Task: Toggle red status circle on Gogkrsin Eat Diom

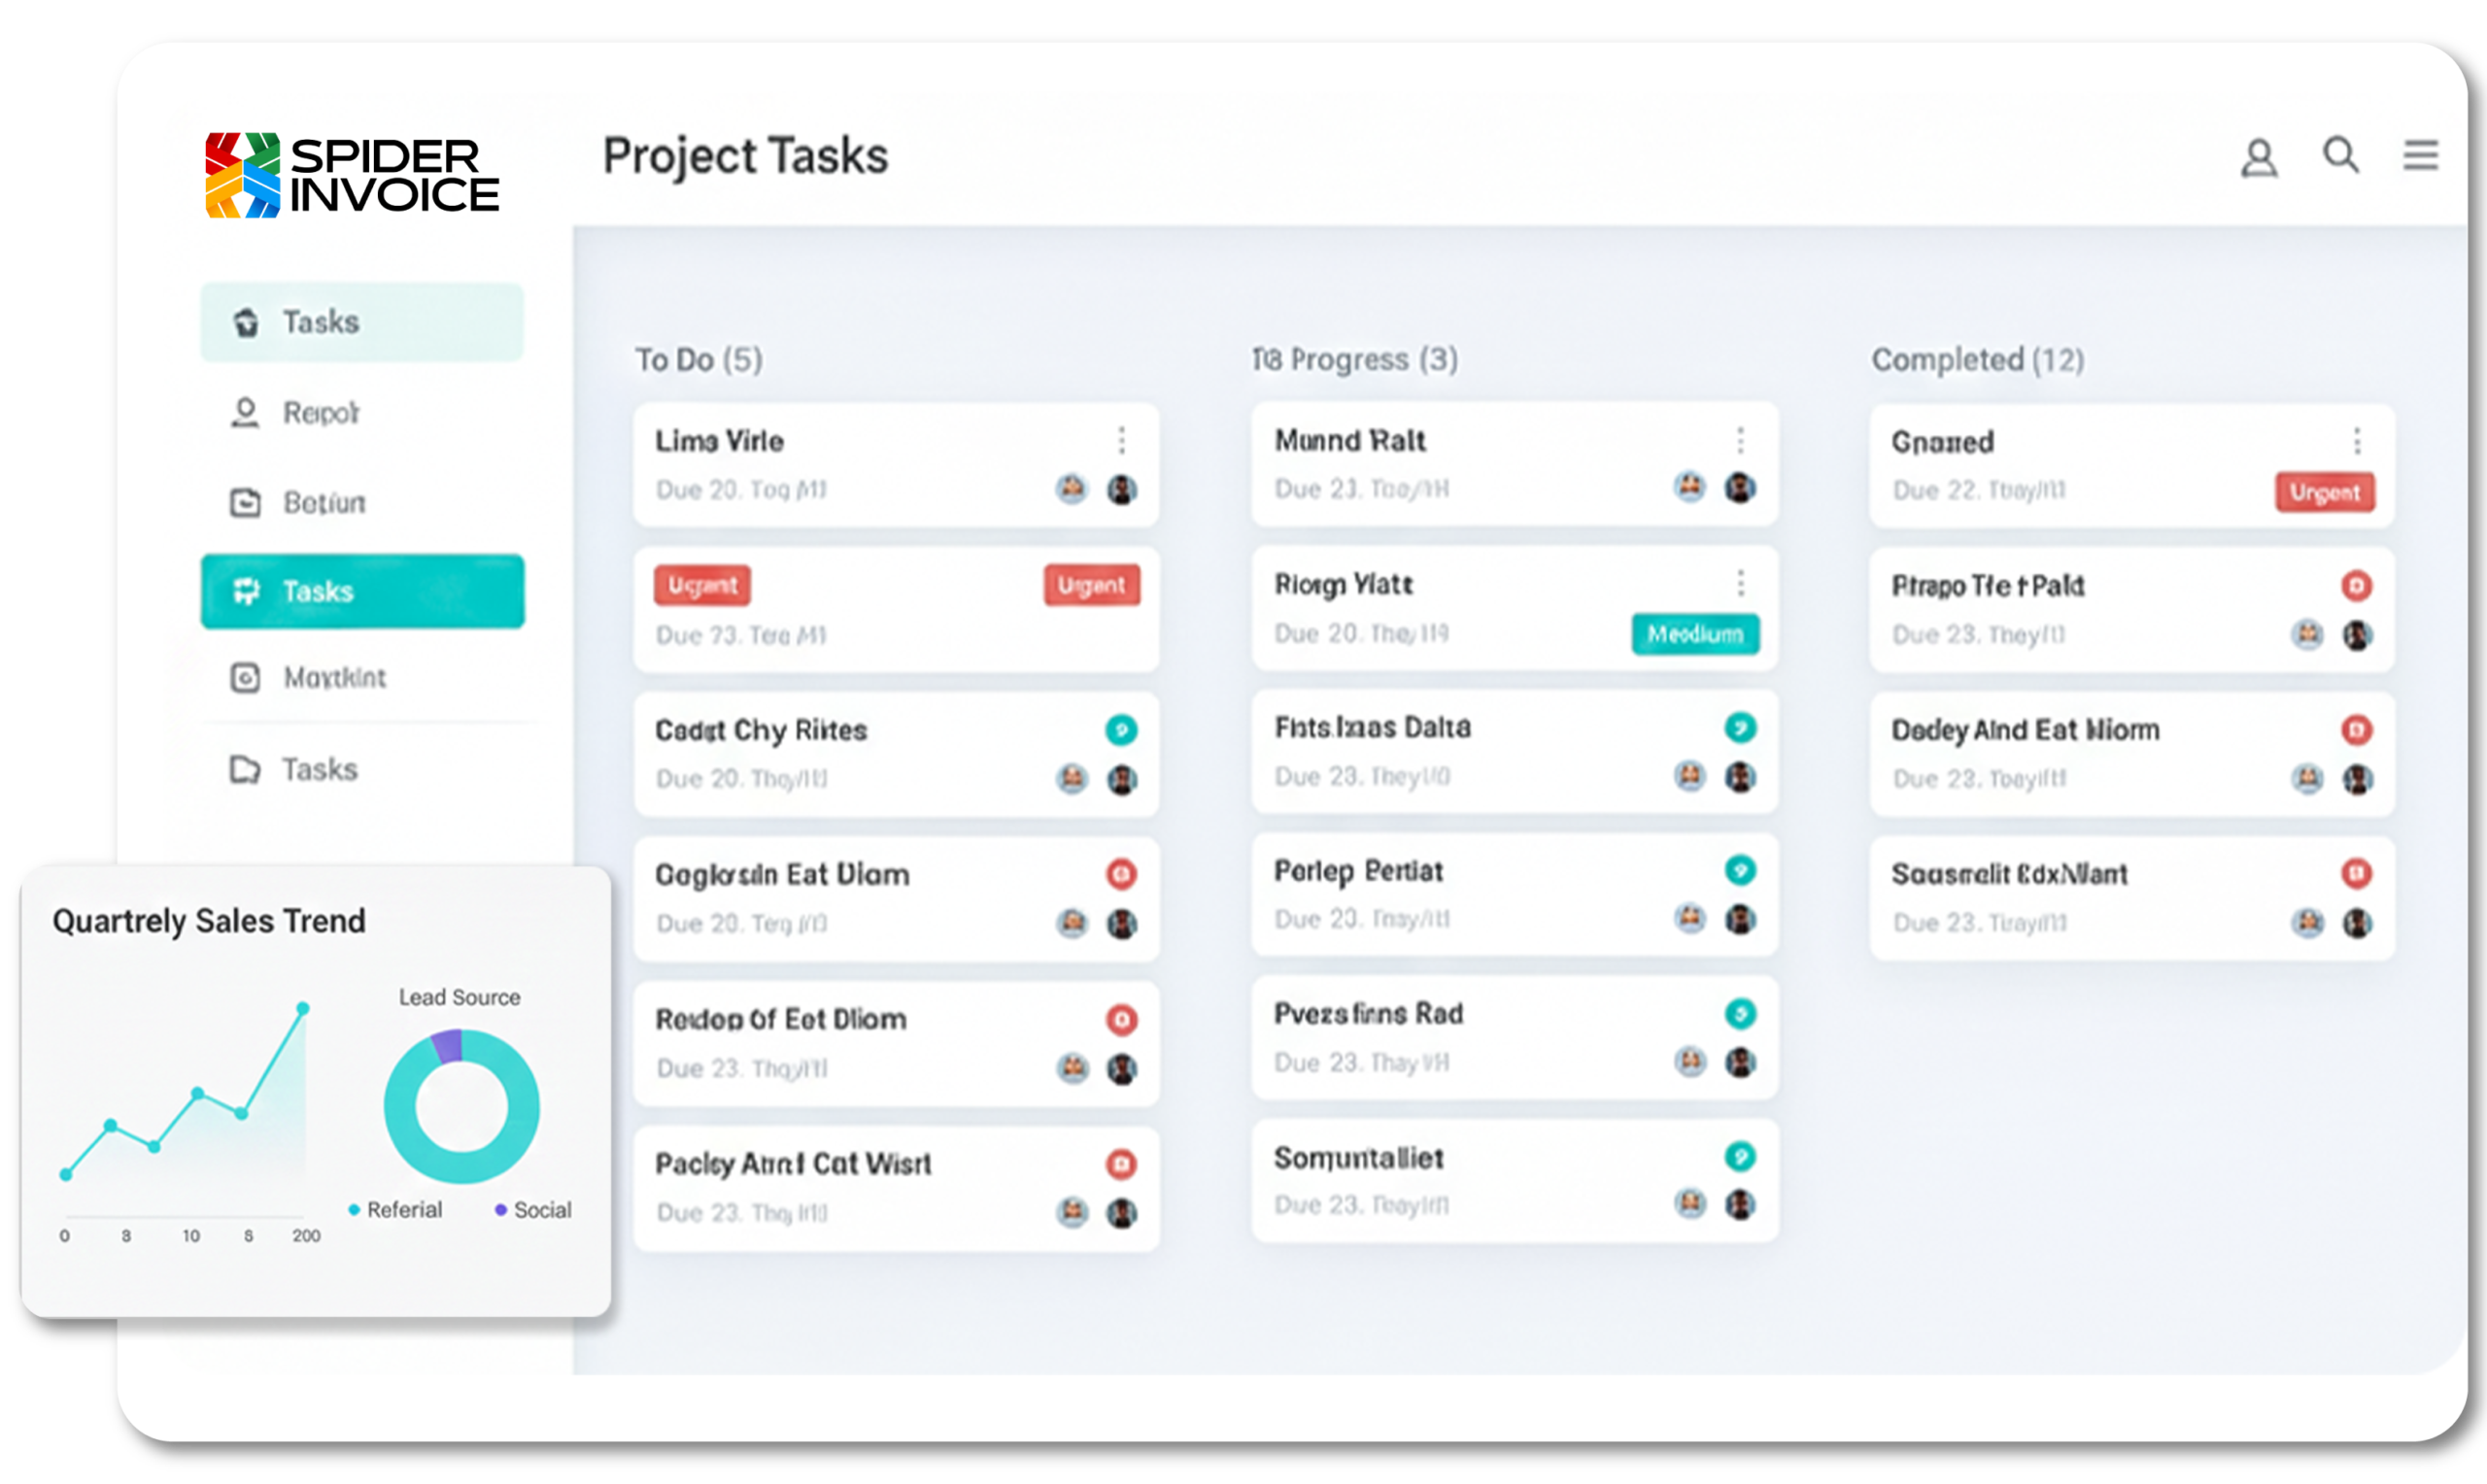Action: point(1121,875)
